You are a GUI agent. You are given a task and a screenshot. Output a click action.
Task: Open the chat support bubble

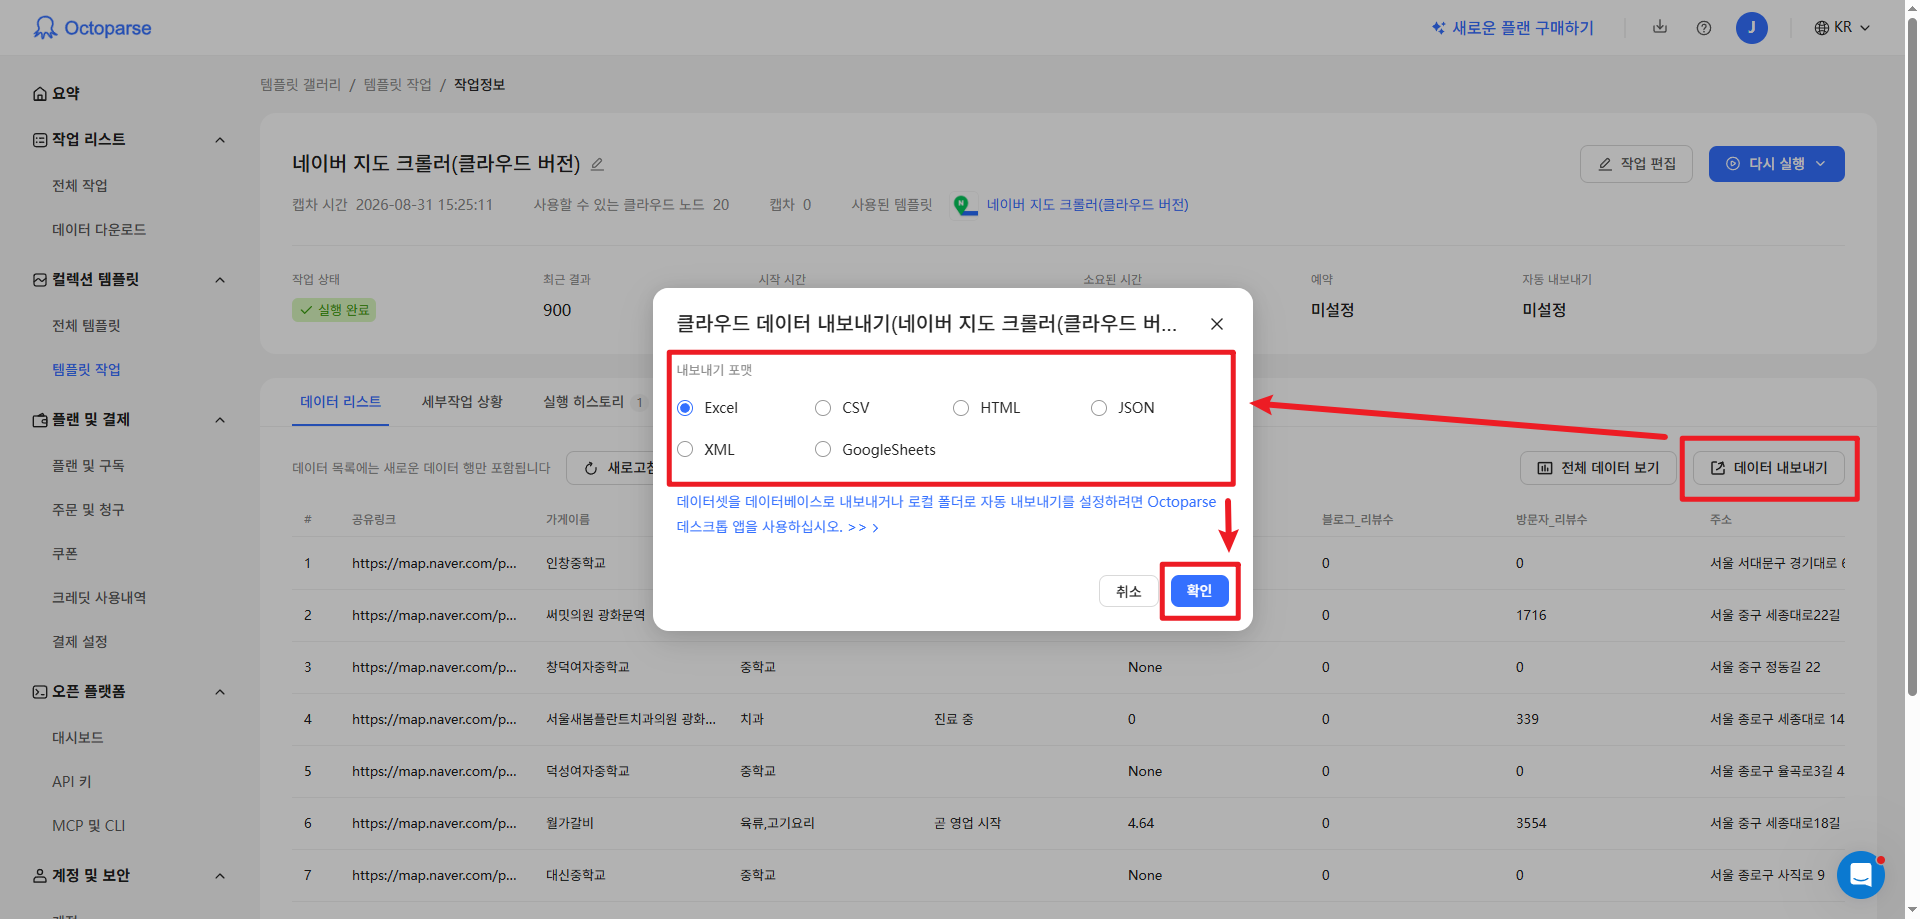(1861, 875)
